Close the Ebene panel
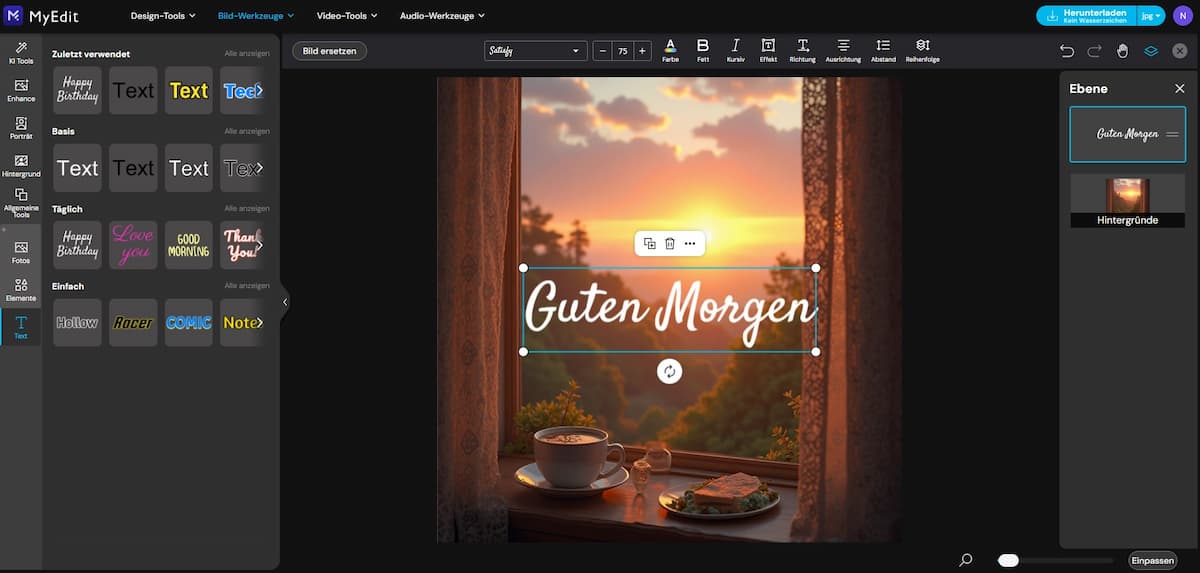The image size is (1200, 573). [1179, 89]
